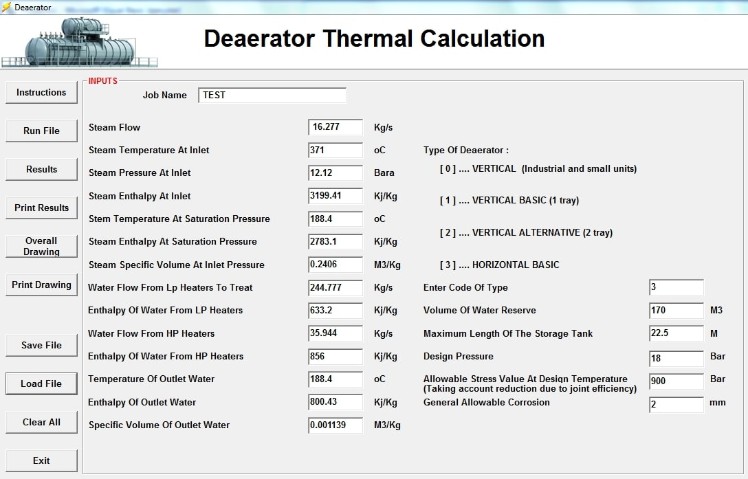
Task: Click Steam Temperature At Inlet field
Action: tap(335, 150)
